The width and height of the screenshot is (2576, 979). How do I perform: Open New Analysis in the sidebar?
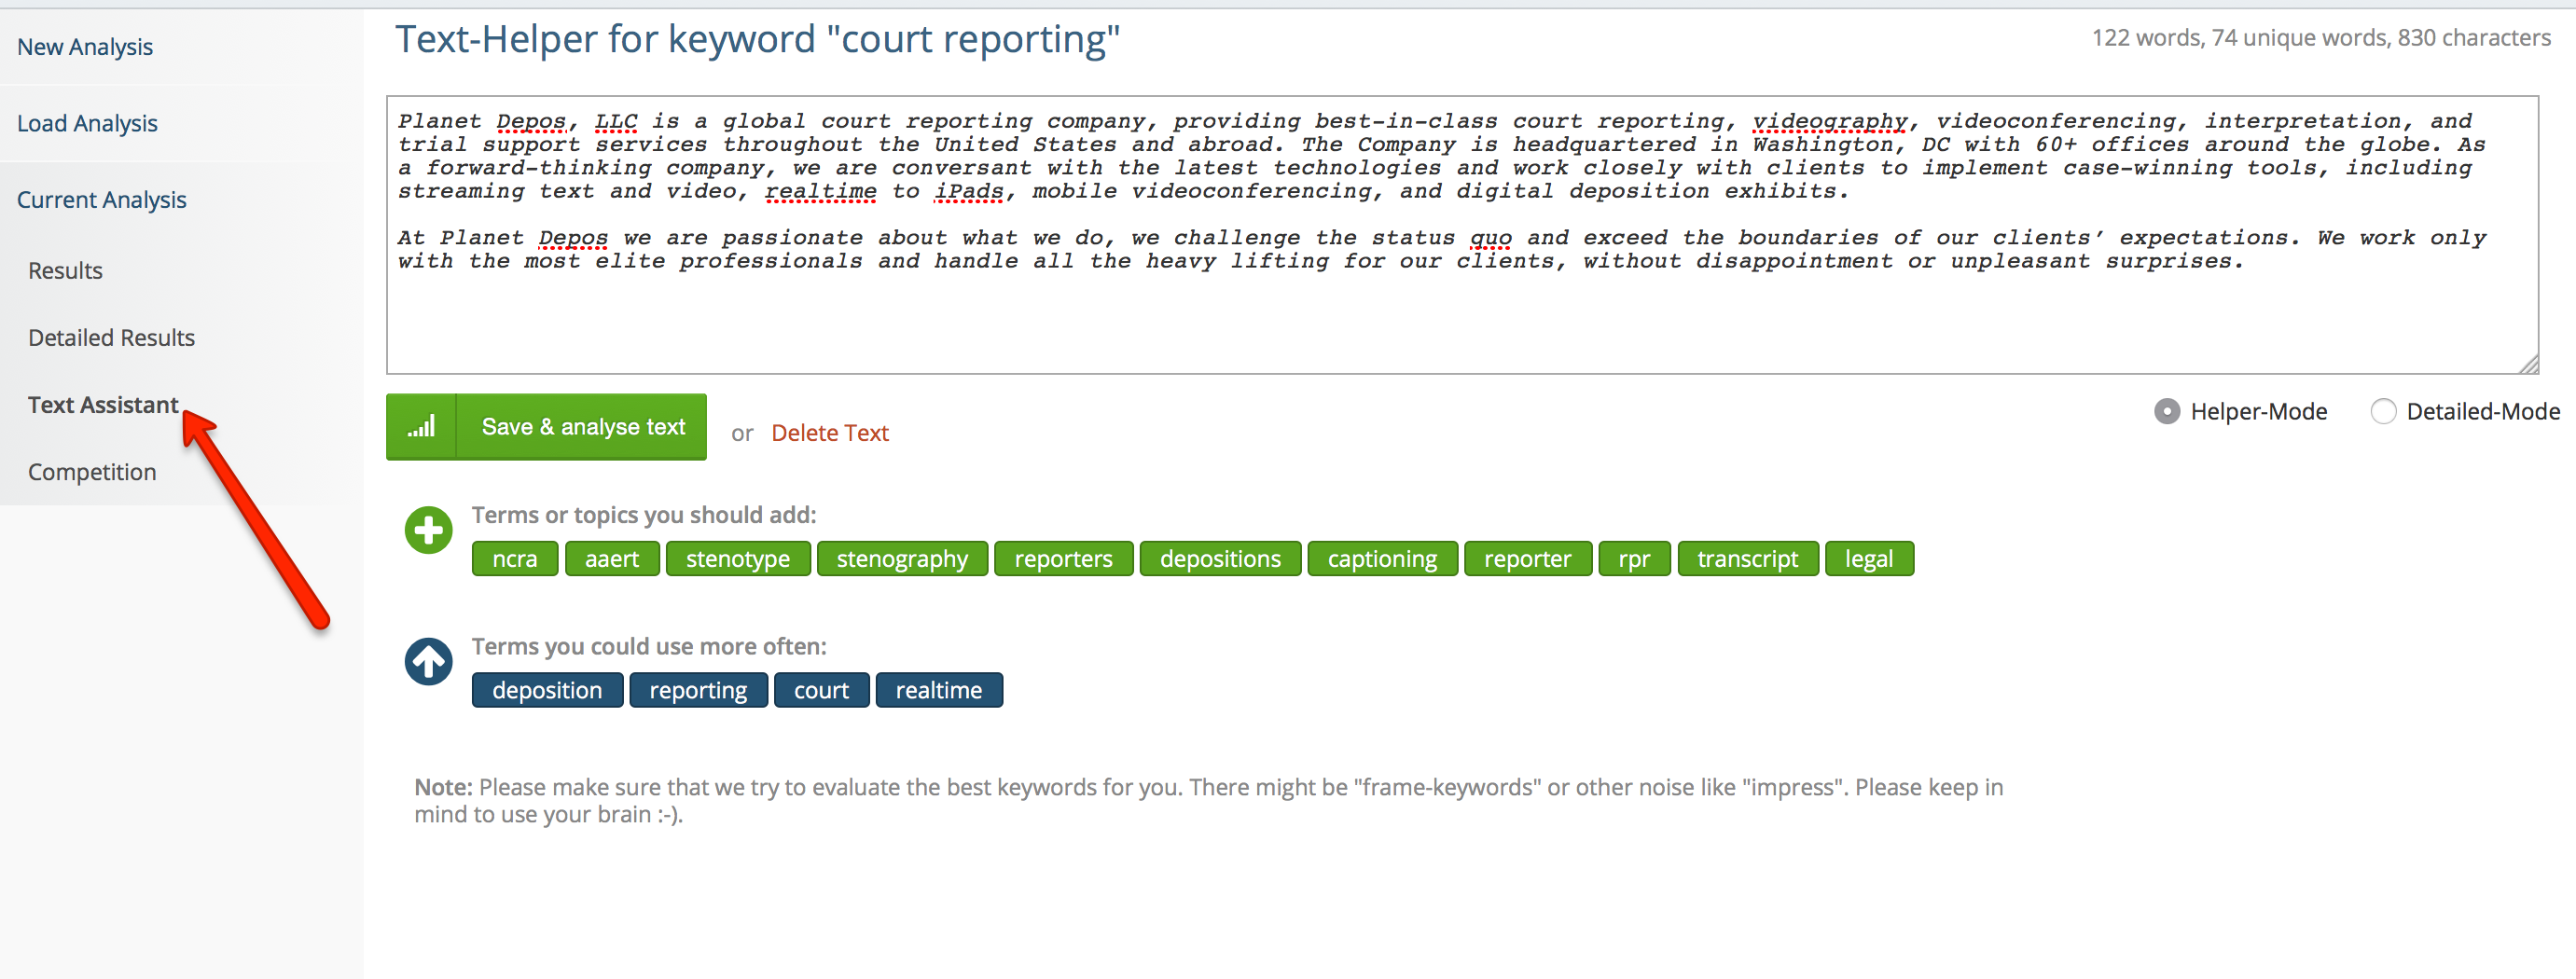tap(85, 47)
